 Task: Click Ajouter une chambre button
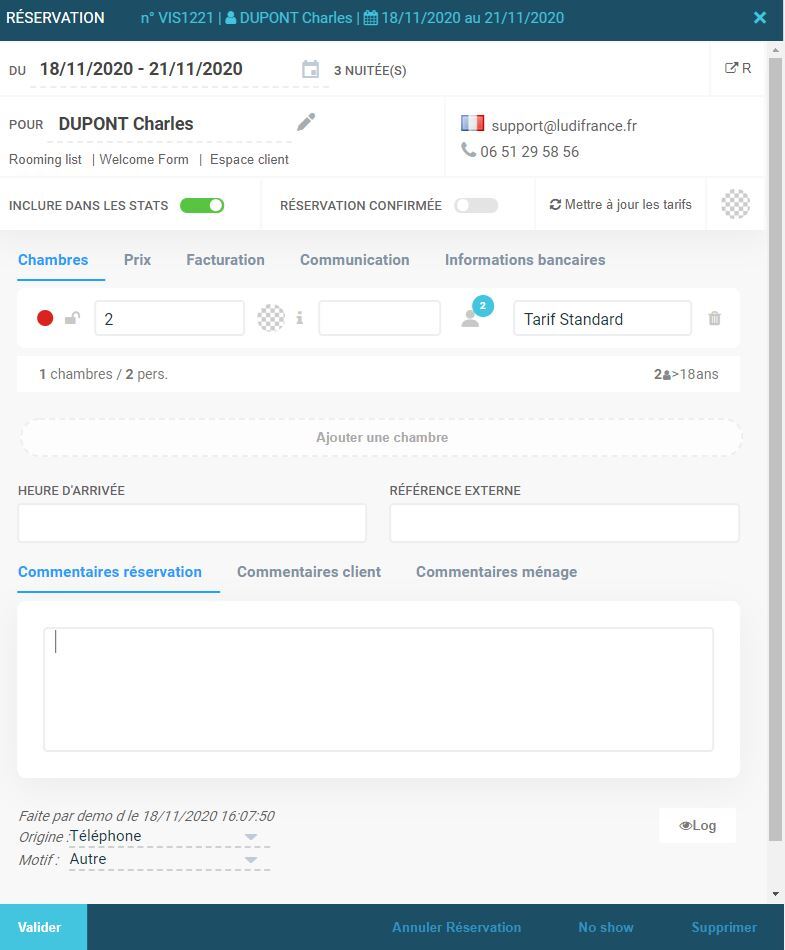pyautogui.click(x=382, y=437)
